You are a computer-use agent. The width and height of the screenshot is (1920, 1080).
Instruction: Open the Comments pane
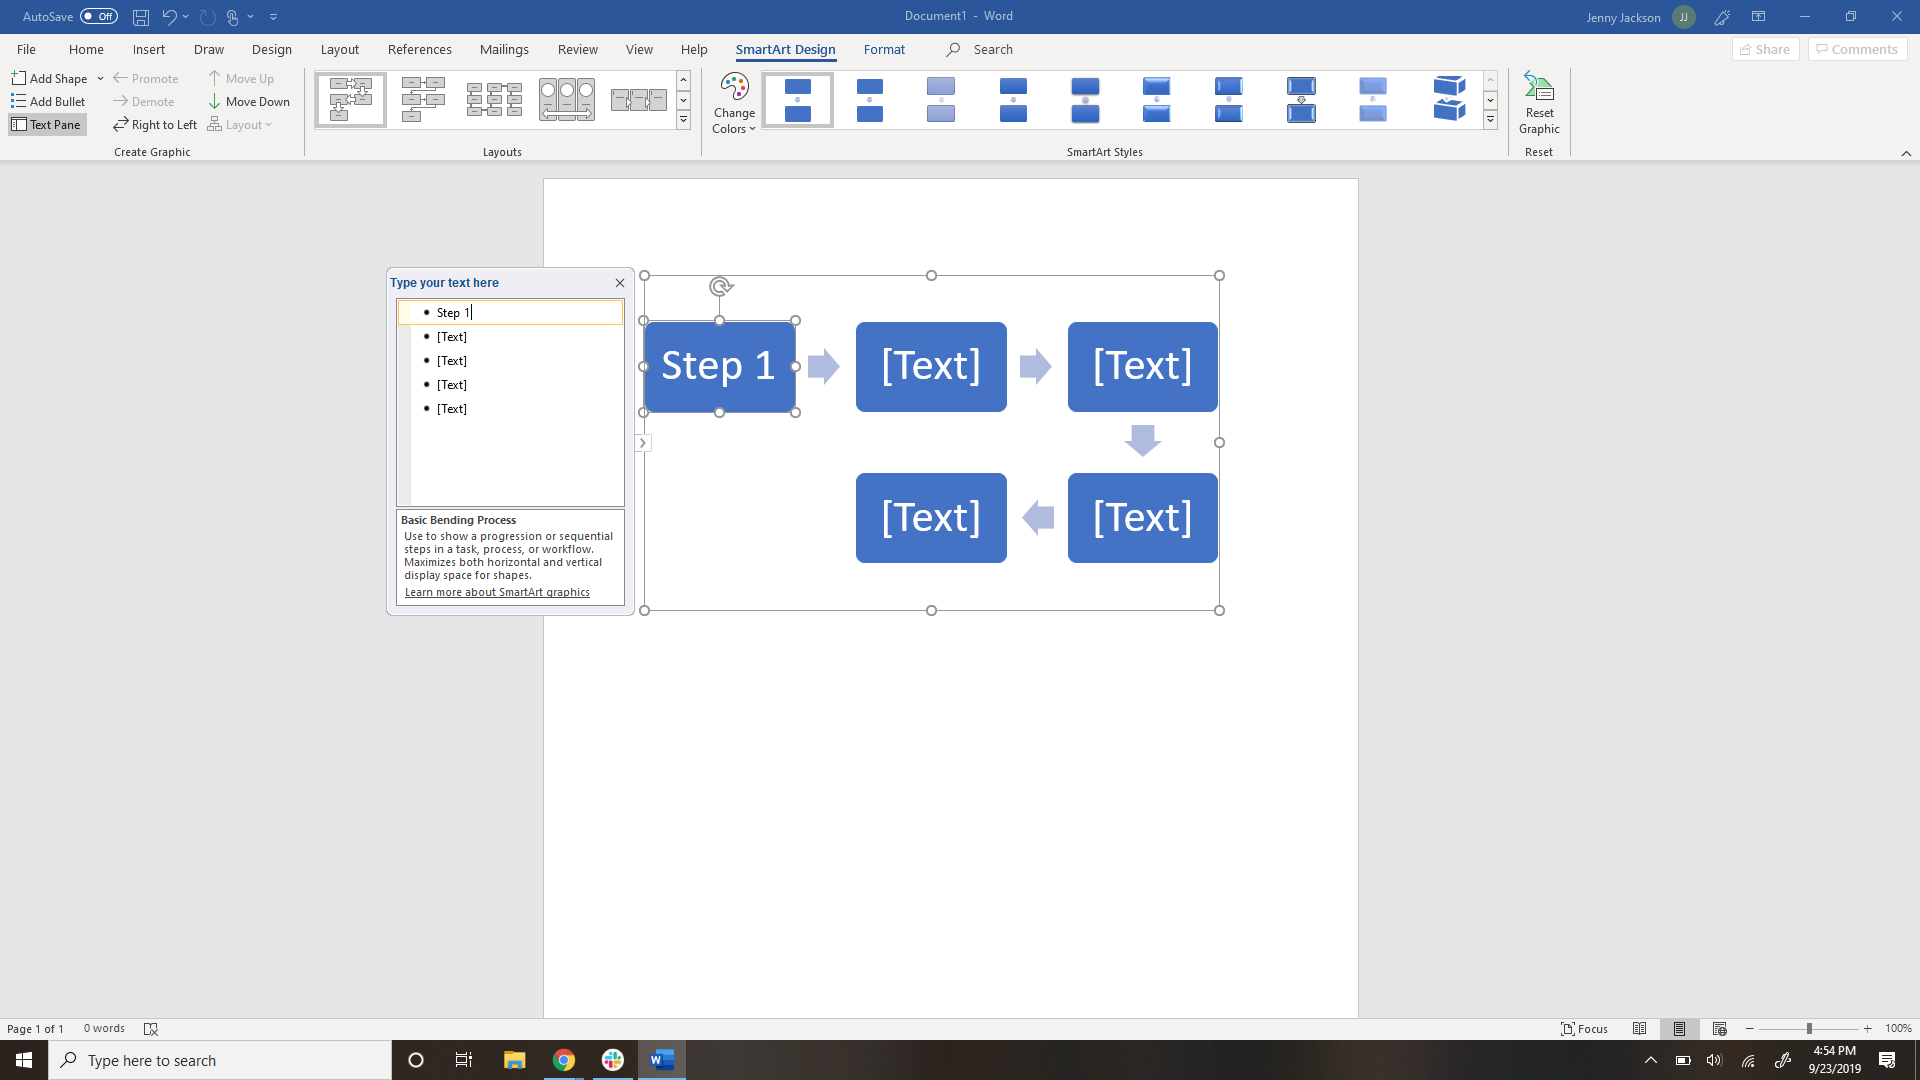pyautogui.click(x=1856, y=49)
